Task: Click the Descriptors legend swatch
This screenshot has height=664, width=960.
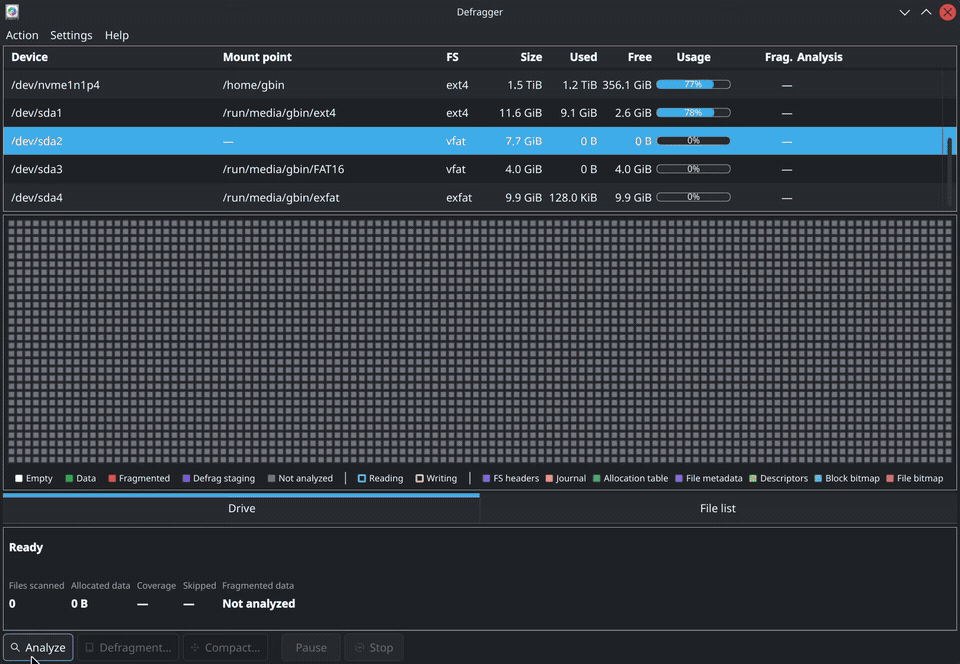Action: [x=753, y=479]
